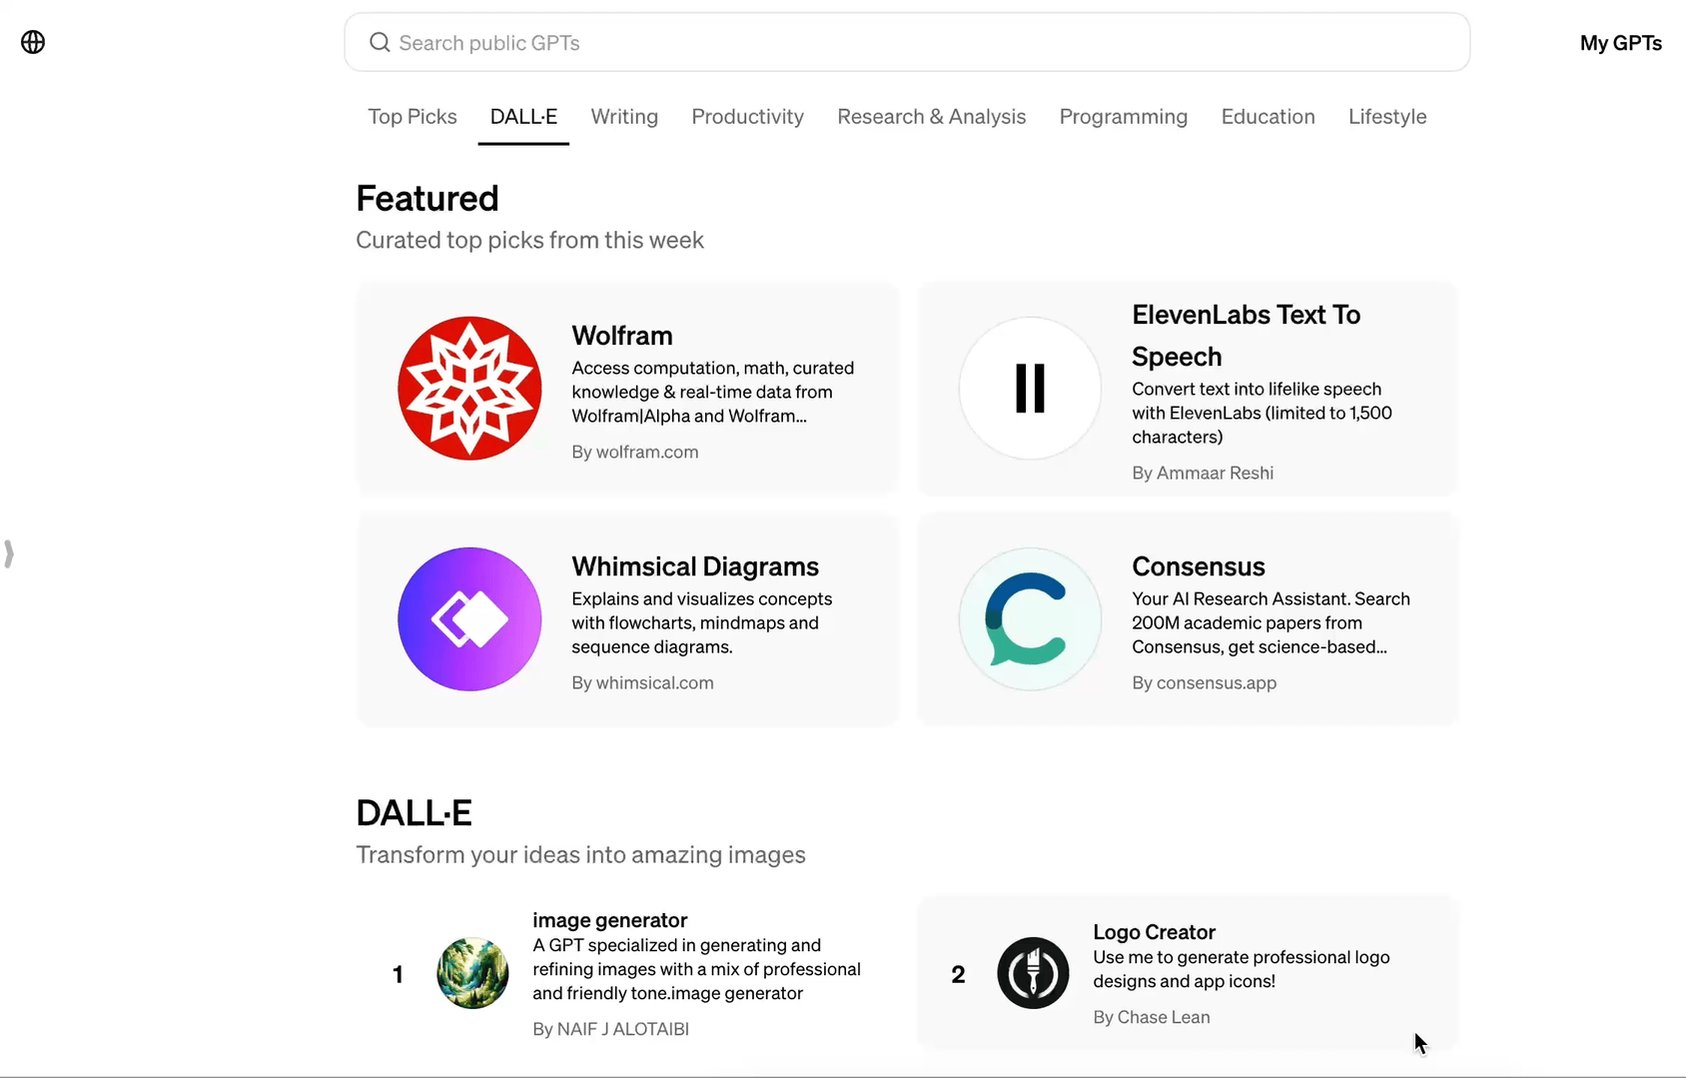1686x1078 pixels.
Task: Click the globe icon at top left
Action: 33,42
